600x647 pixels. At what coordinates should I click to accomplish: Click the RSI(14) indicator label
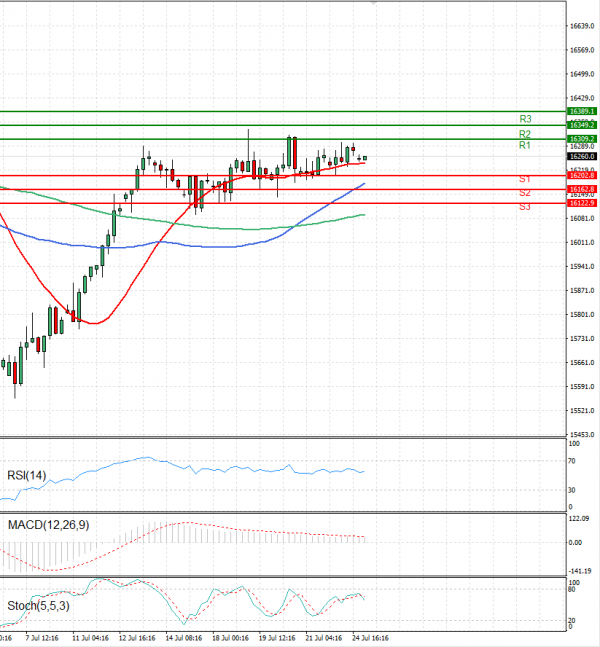pos(26,475)
